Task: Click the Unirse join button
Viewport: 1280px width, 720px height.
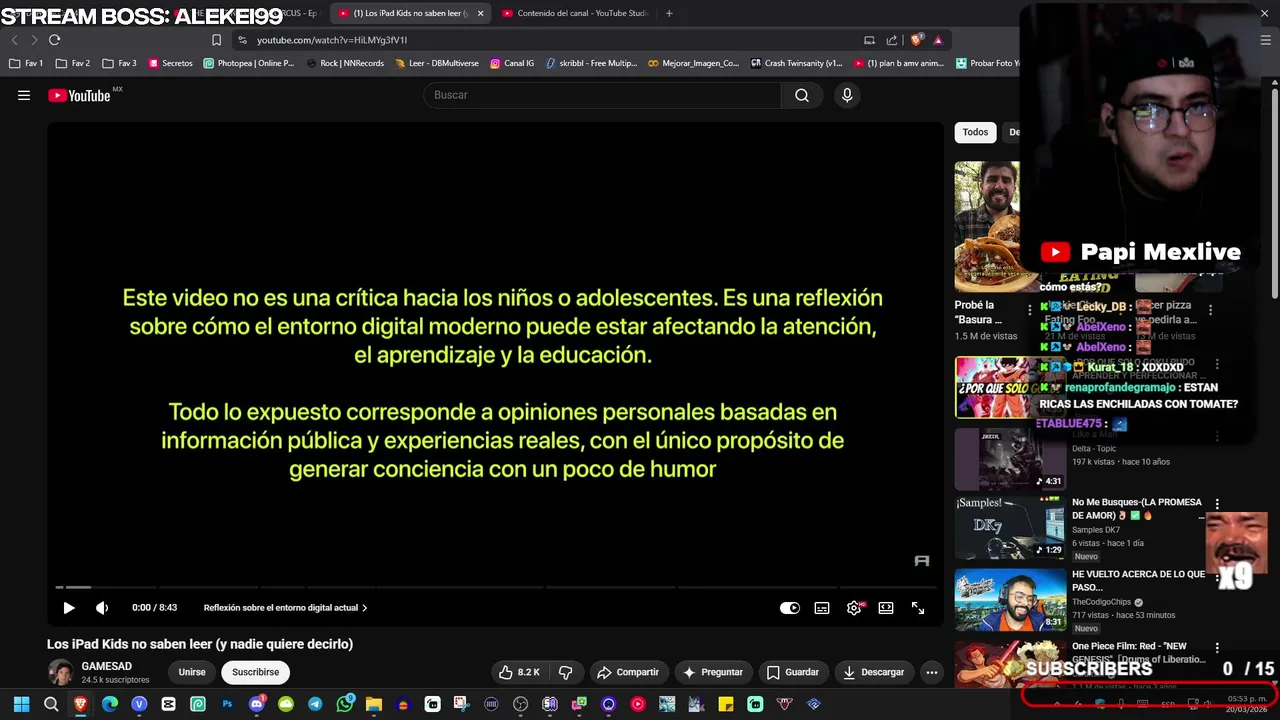Action: (x=192, y=672)
